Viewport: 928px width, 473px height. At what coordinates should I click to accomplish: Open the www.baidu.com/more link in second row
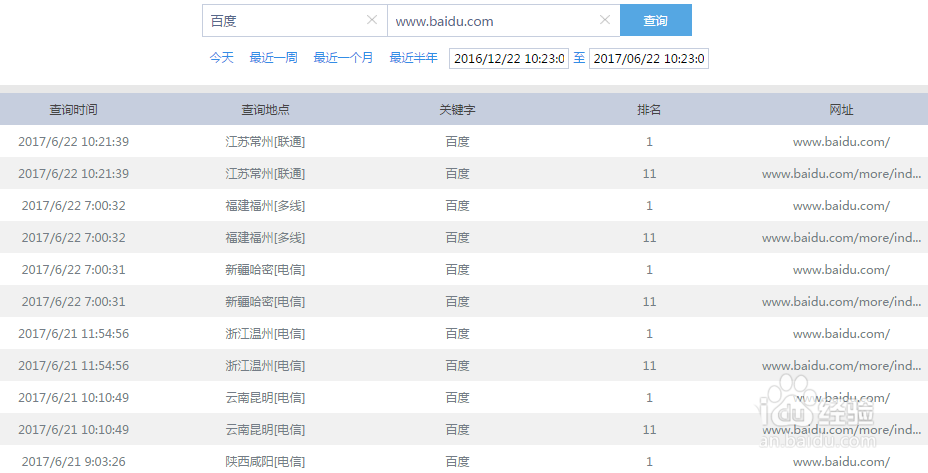(841, 174)
